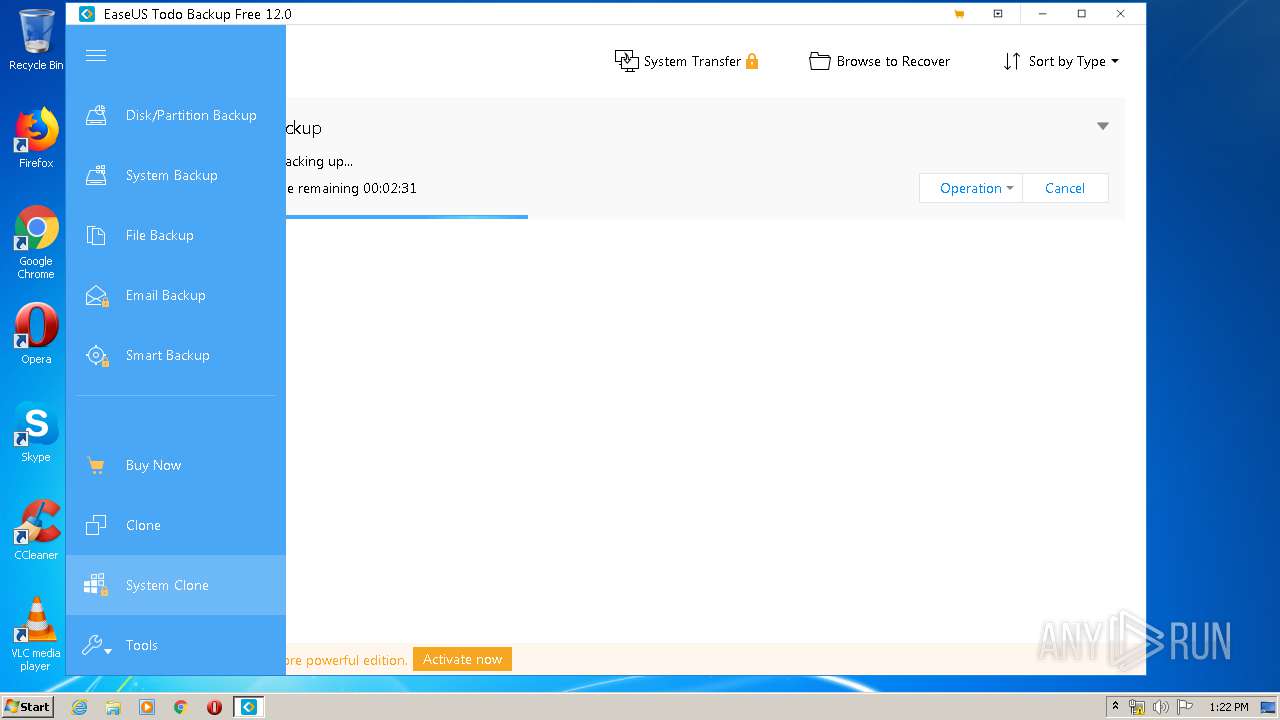1280x720 pixels.
Task: Show hidden system tray icons
Action: (1116, 707)
